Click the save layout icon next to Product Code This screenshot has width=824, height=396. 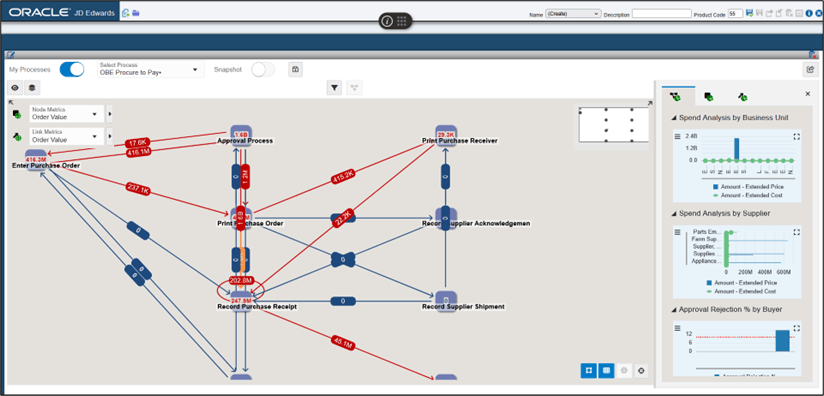(749, 13)
